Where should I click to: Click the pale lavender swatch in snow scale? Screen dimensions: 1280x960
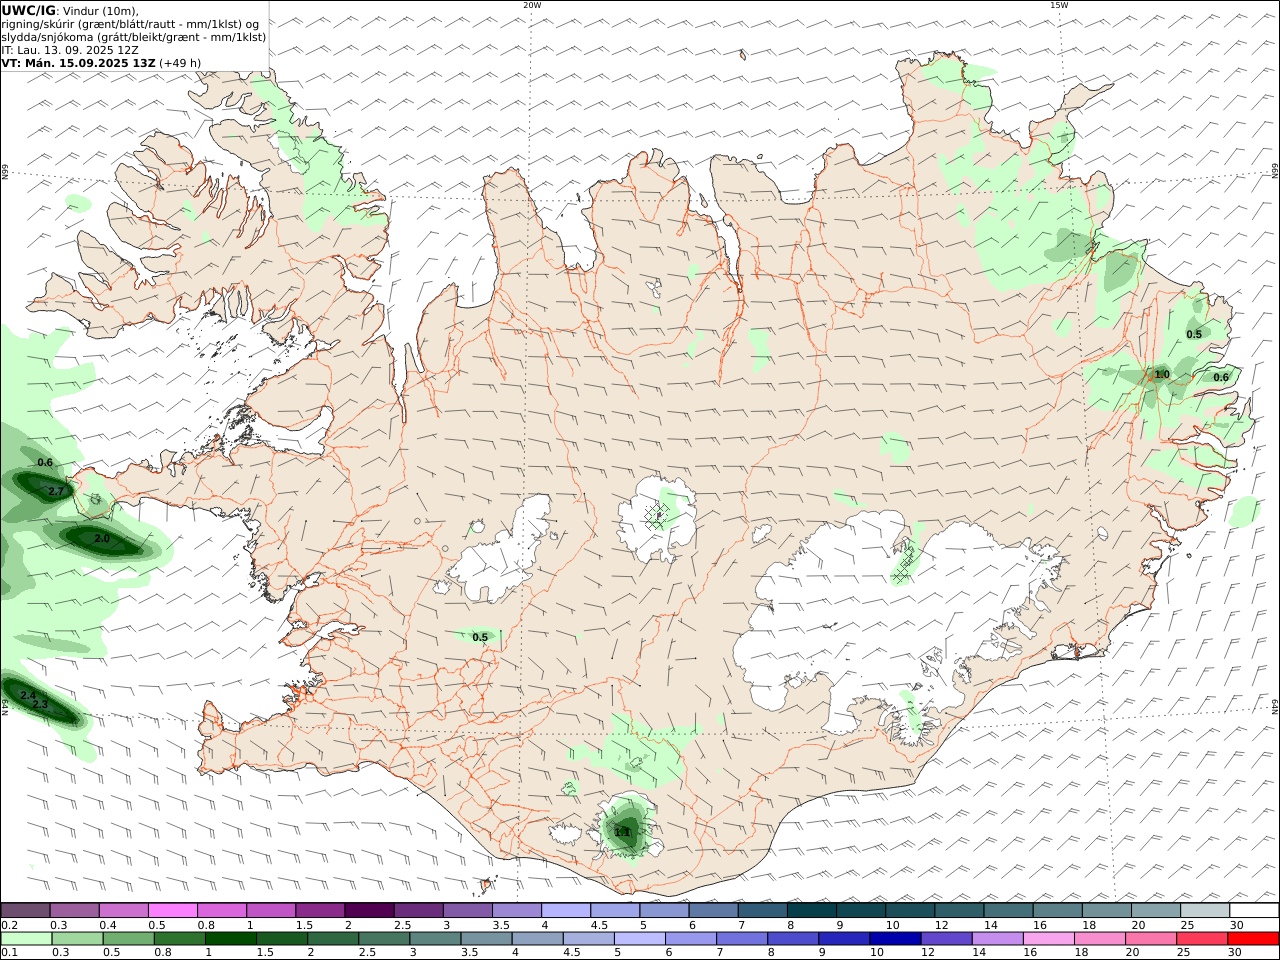[566, 910]
